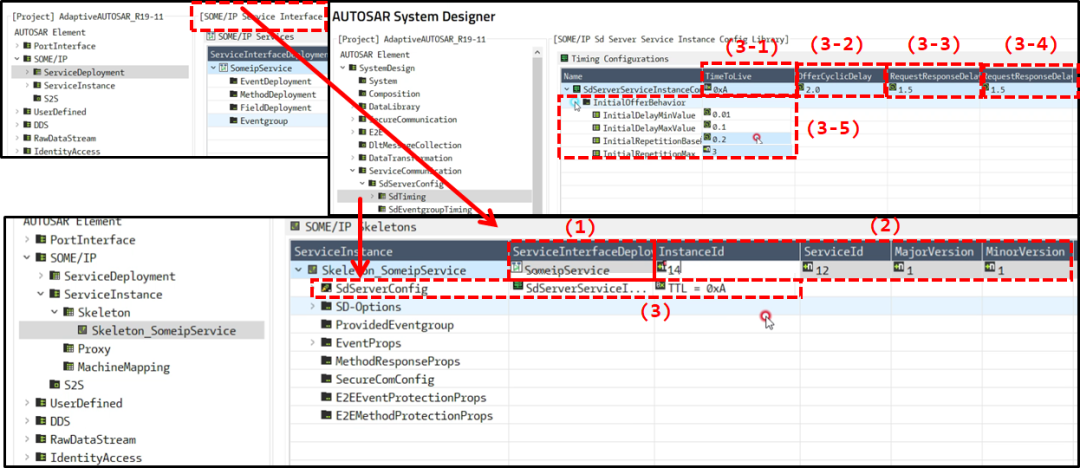Click the MethodDeployment folder icon
1080x468 pixels.
click(233, 94)
